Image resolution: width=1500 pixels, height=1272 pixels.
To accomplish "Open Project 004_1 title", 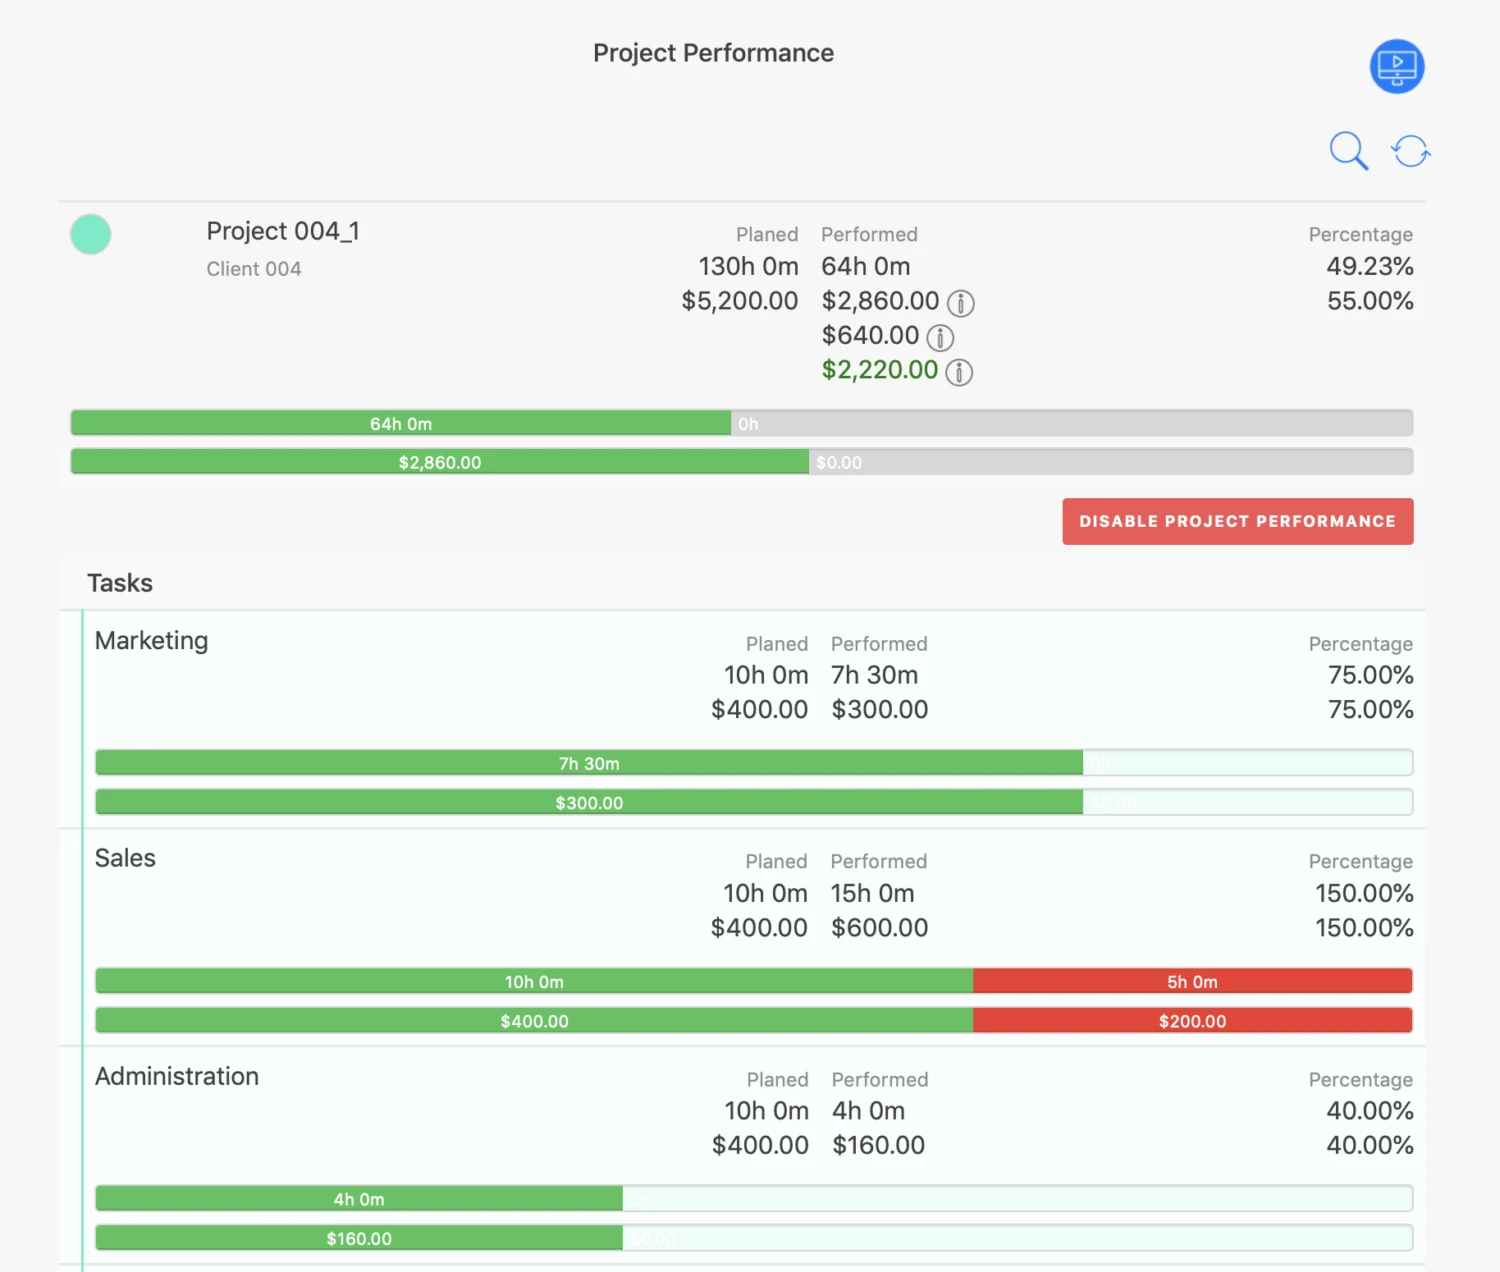I will [283, 231].
